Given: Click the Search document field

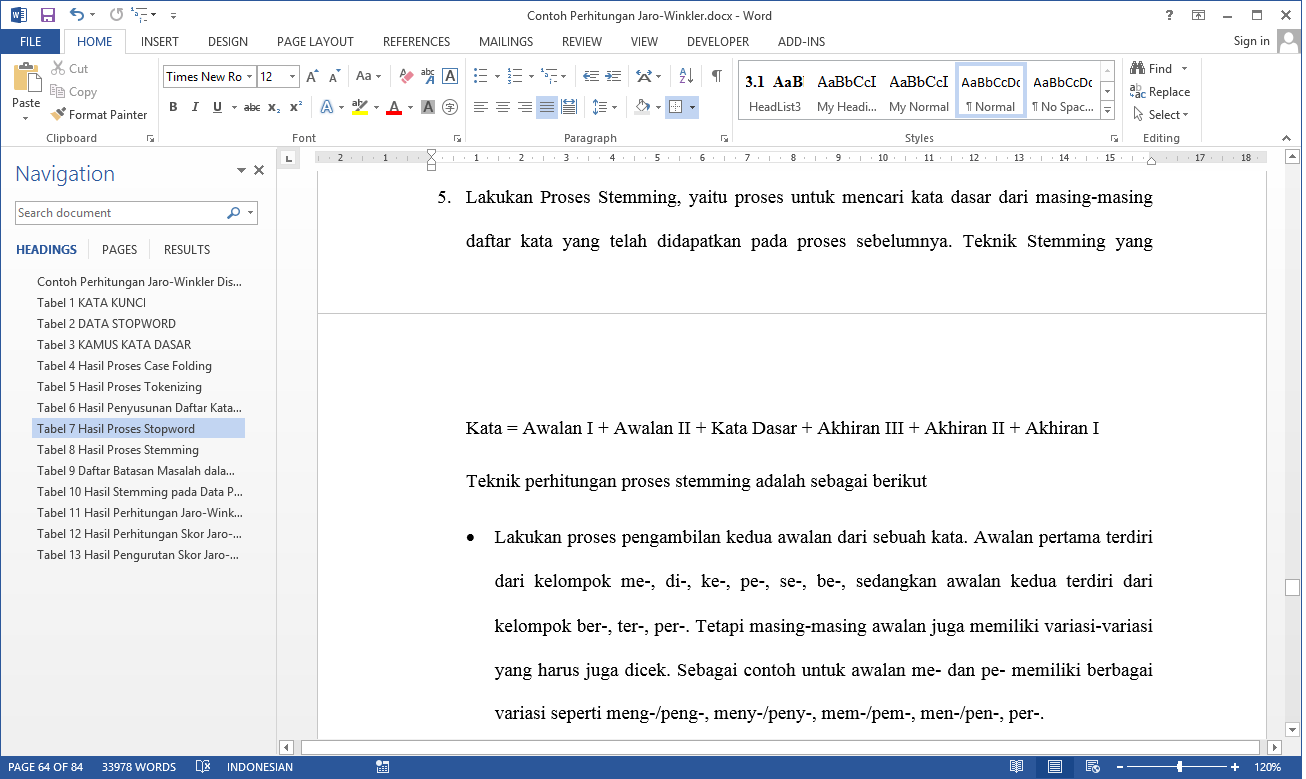Looking at the screenshot, I should (120, 213).
